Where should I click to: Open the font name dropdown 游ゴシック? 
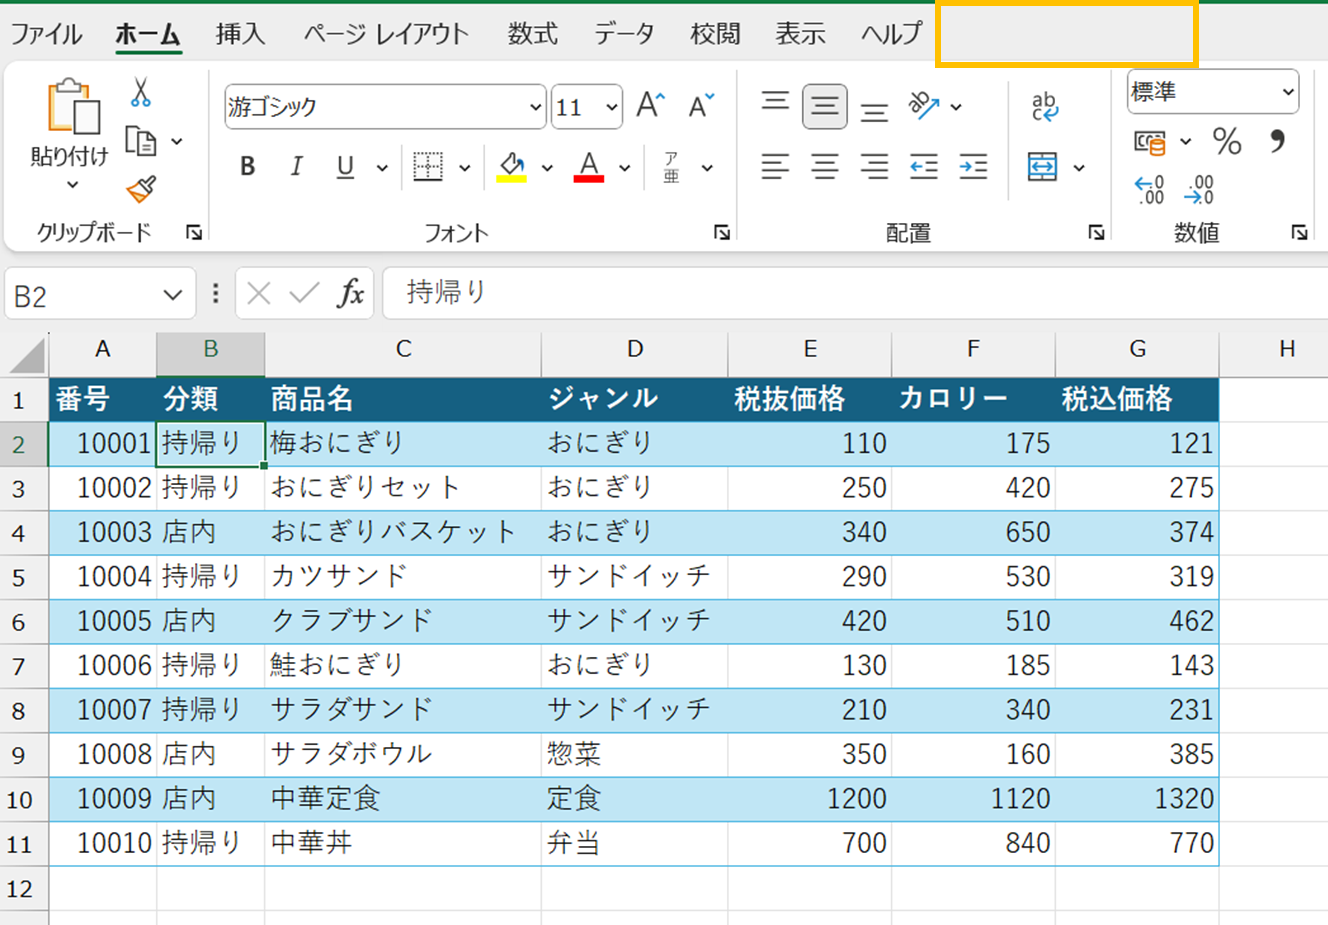535,107
